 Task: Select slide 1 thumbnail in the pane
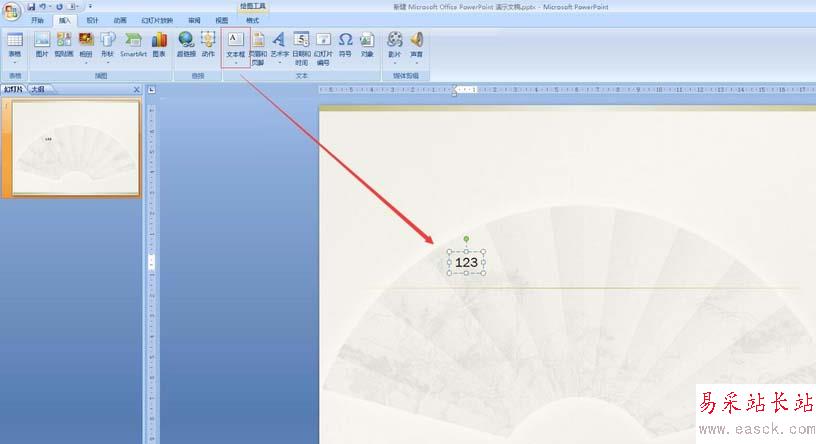point(76,148)
